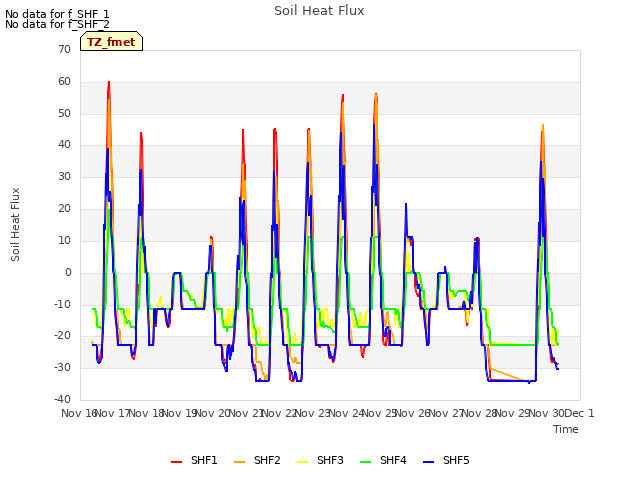This screenshot has width=640, height=480.
Task: Click the TZ_fmet annotation label
Action: point(111,42)
